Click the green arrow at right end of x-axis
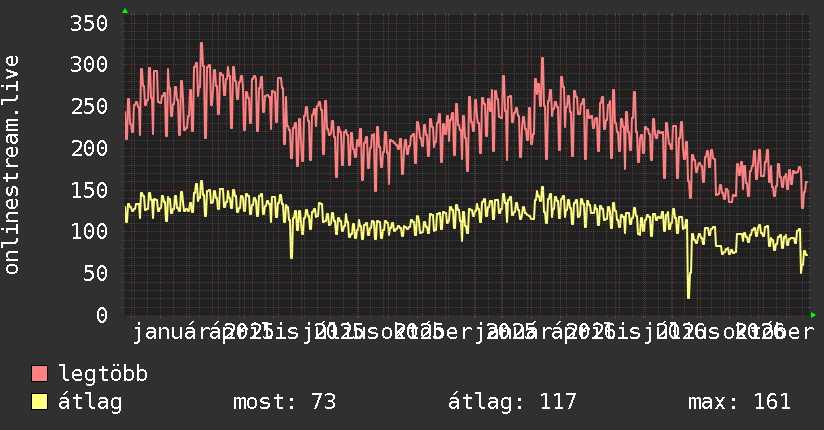The width and height of the screenshot is (824, 430). tap(813, 315)
